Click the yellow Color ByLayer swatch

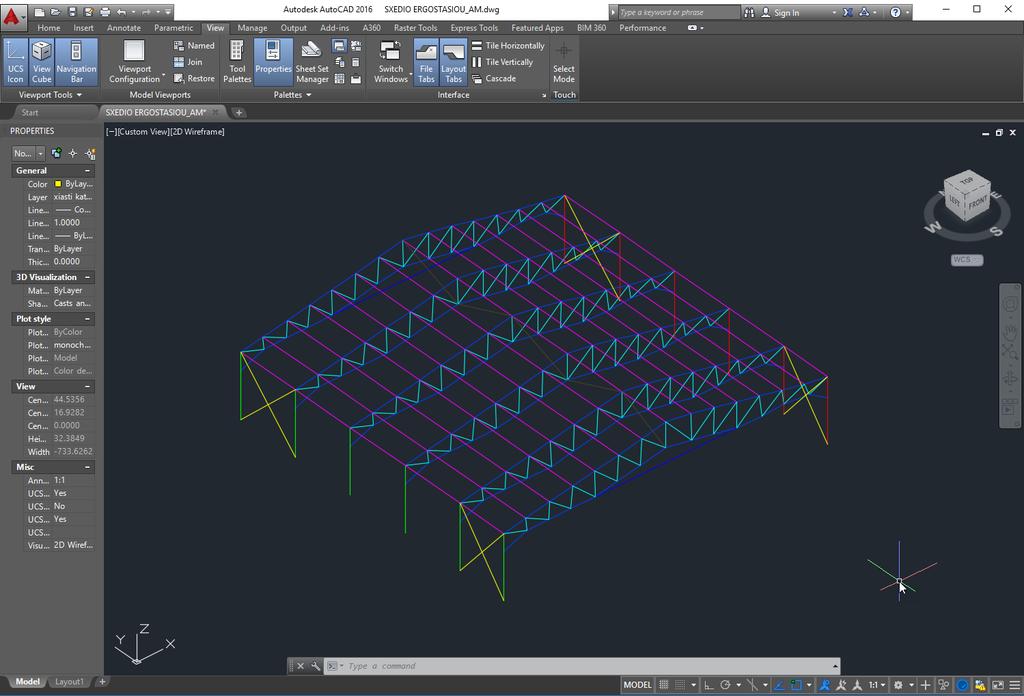[x=58, y=184]
